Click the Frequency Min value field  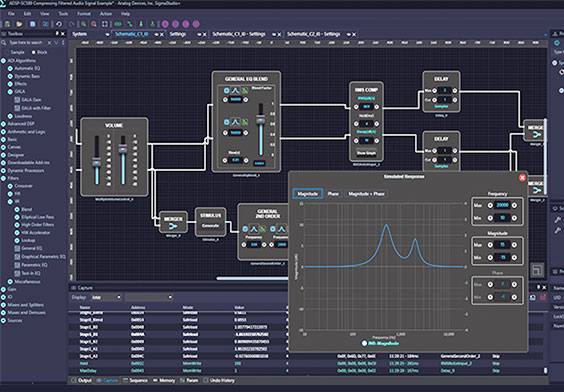pos(502,218)
